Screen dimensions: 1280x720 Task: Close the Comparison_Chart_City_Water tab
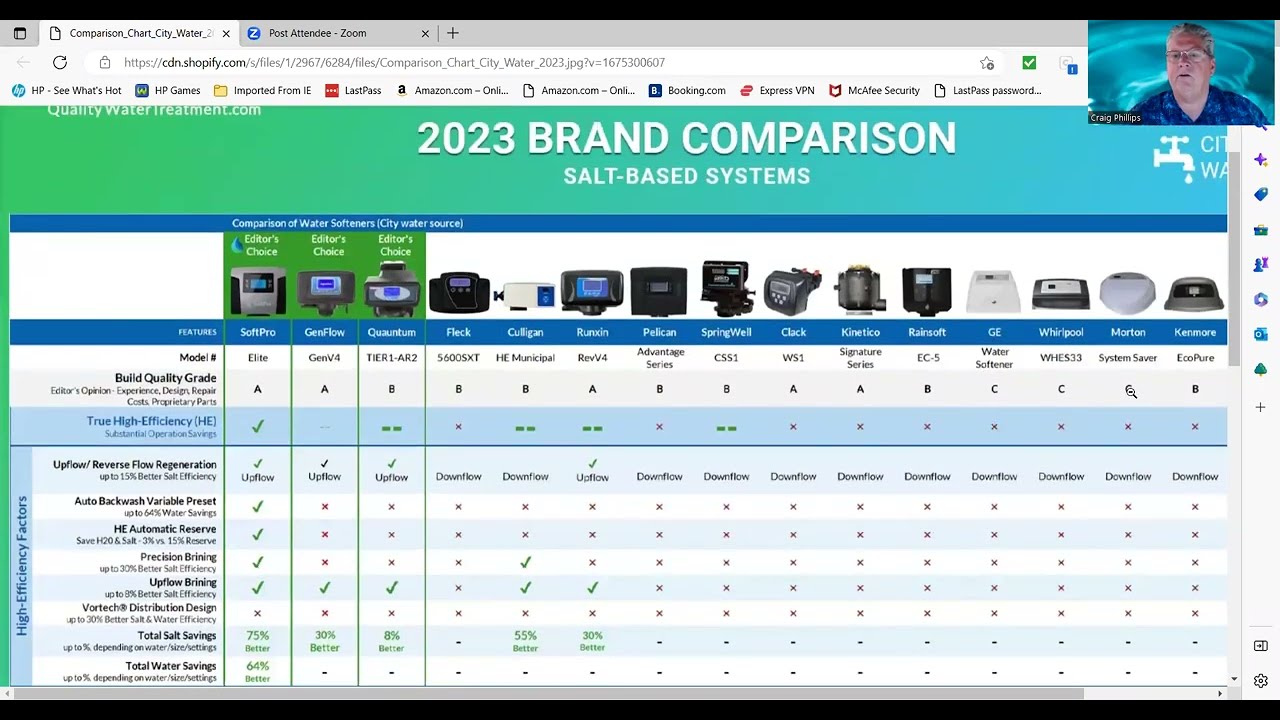click(x=226, y=33)
